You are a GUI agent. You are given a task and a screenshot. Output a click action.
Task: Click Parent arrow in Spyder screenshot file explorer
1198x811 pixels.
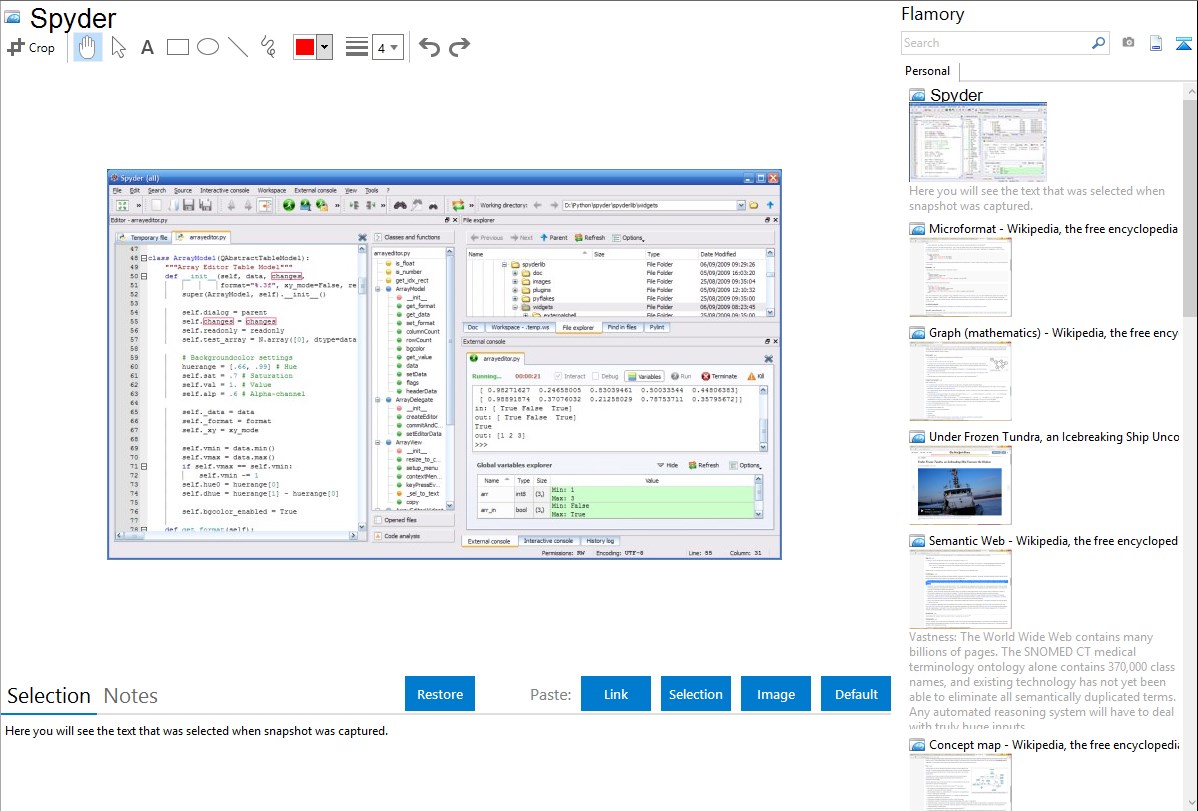click(554, 238)
